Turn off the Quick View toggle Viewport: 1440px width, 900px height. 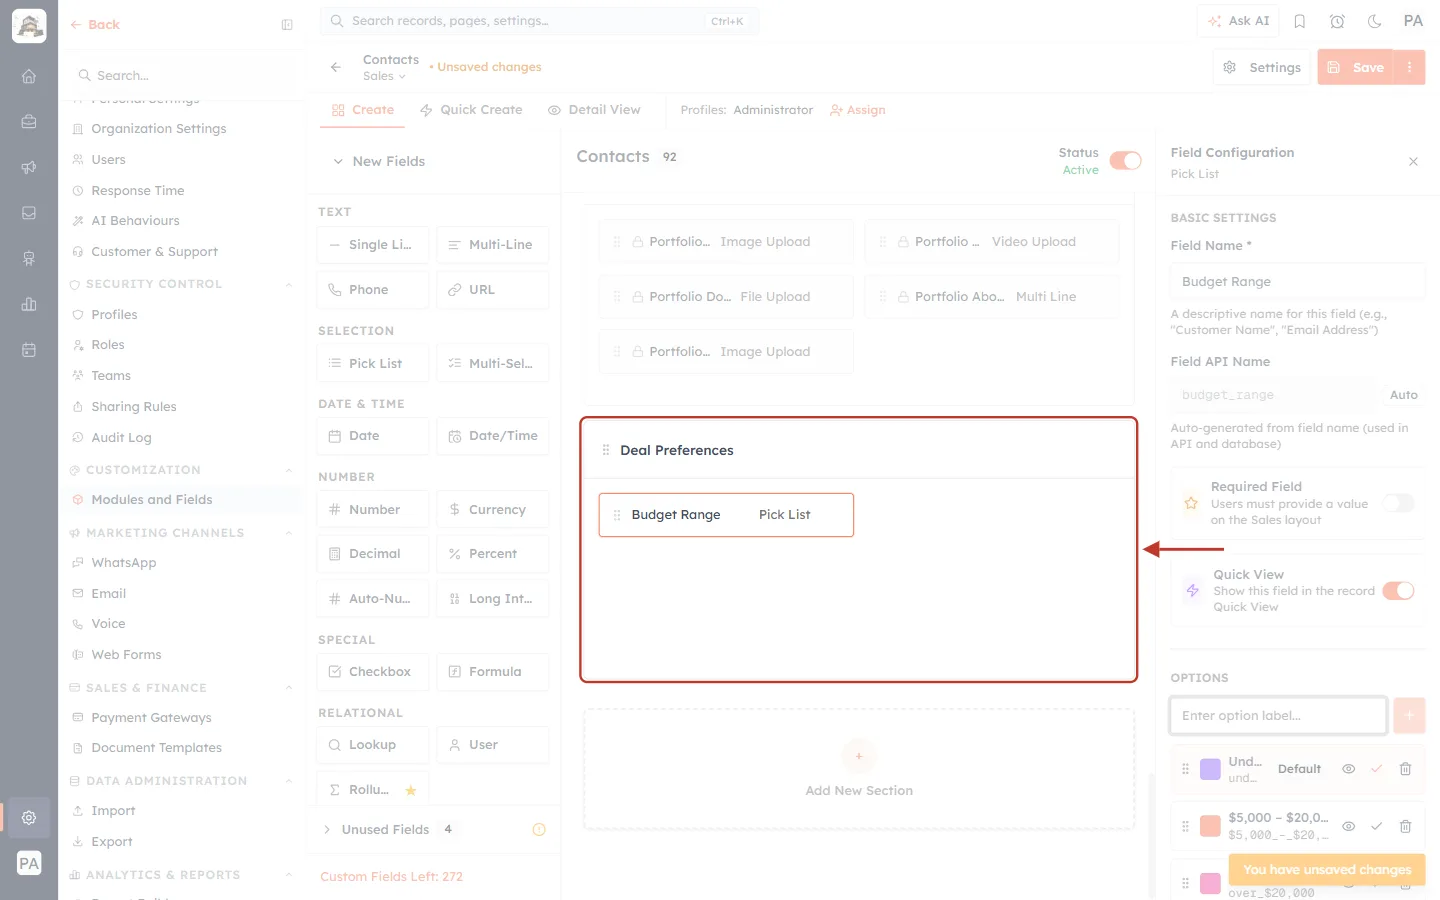[x=1398, y=591]
